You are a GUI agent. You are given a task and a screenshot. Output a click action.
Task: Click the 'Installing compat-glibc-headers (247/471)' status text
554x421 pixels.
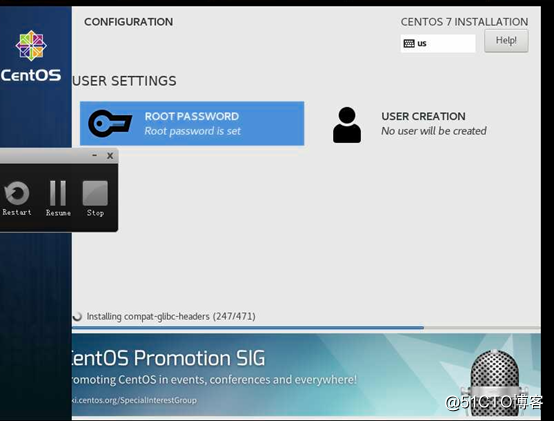pyautogui.click(x=171, y=316)
